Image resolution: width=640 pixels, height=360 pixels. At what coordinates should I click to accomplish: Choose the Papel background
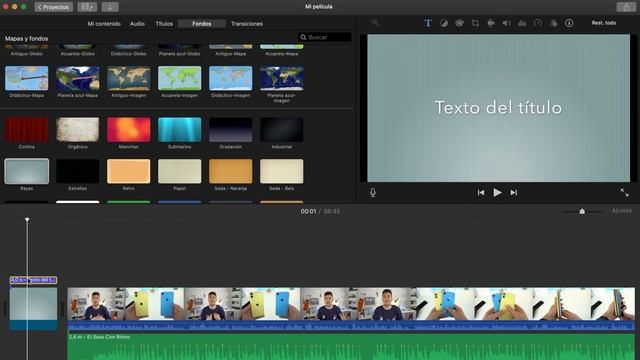(180, 171)
